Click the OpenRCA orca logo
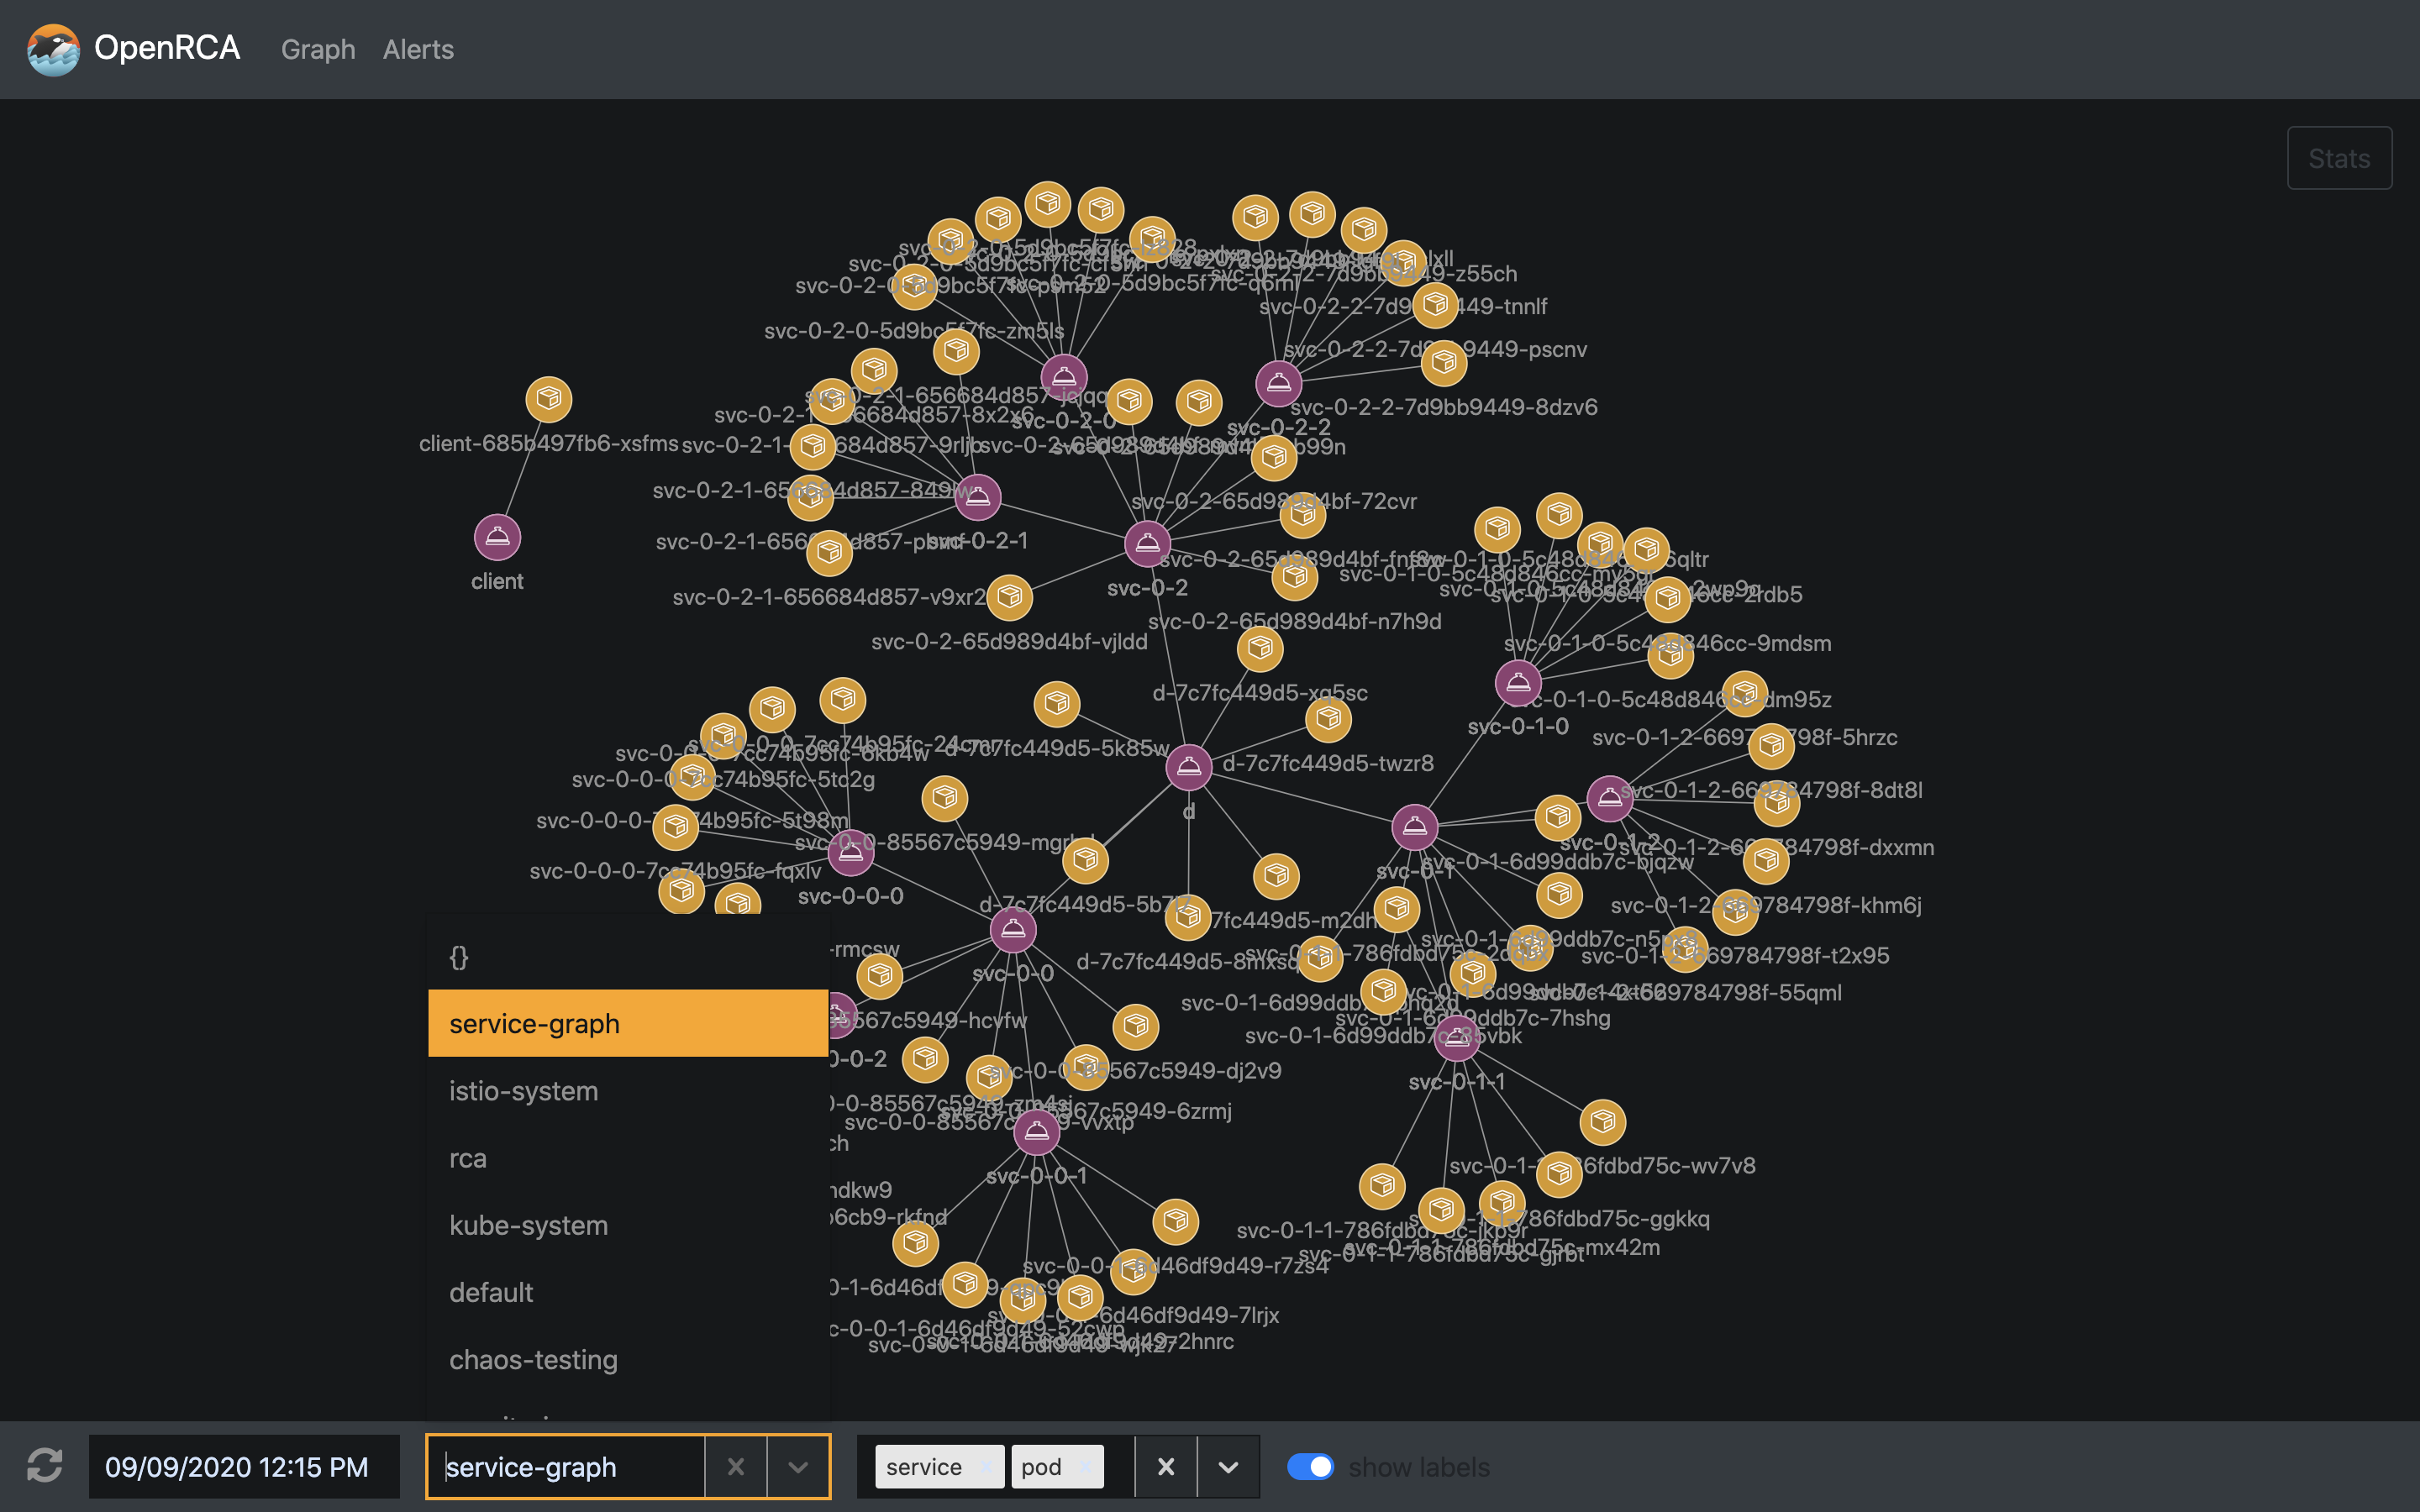 click(x=53, y=49)
